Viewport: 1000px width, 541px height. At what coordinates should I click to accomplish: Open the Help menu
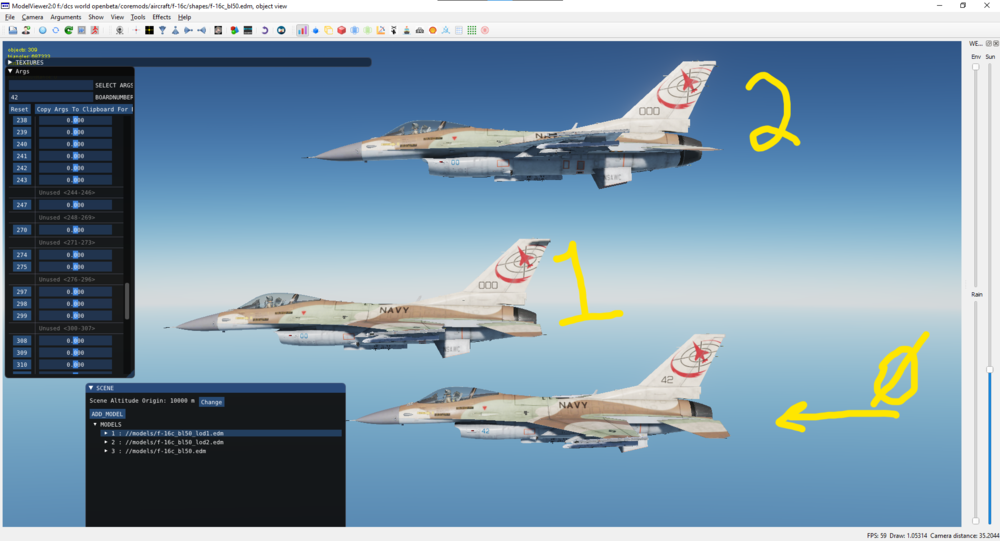[x=184, y=17]
